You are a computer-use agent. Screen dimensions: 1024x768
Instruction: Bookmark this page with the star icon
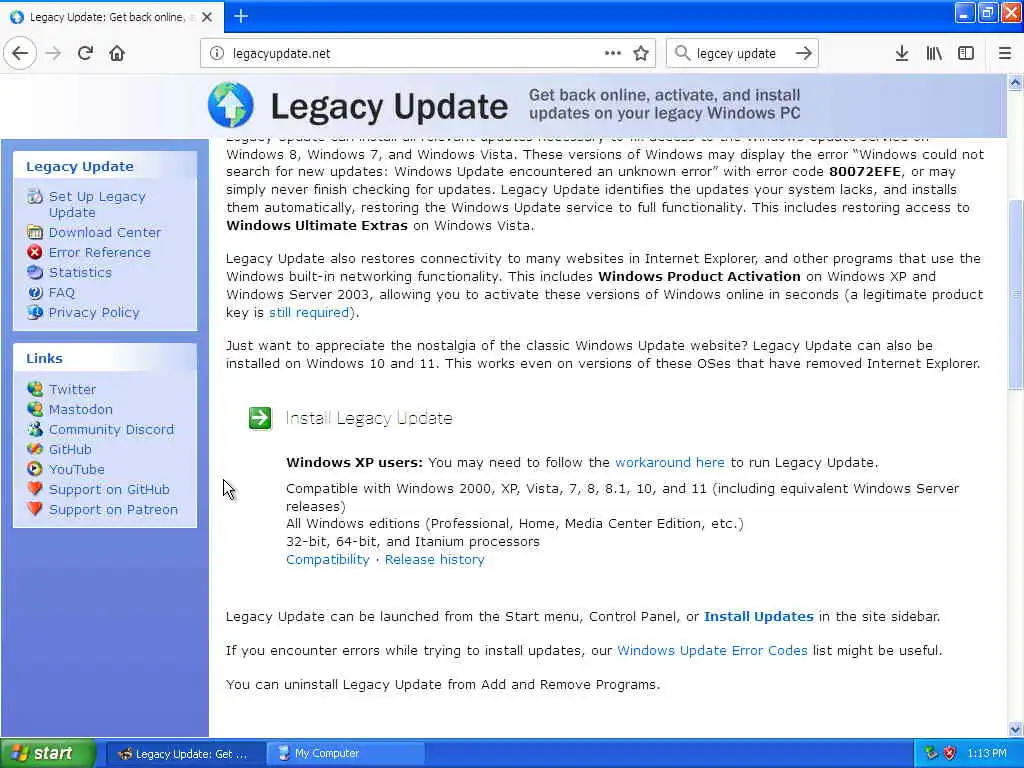[641, 54]
